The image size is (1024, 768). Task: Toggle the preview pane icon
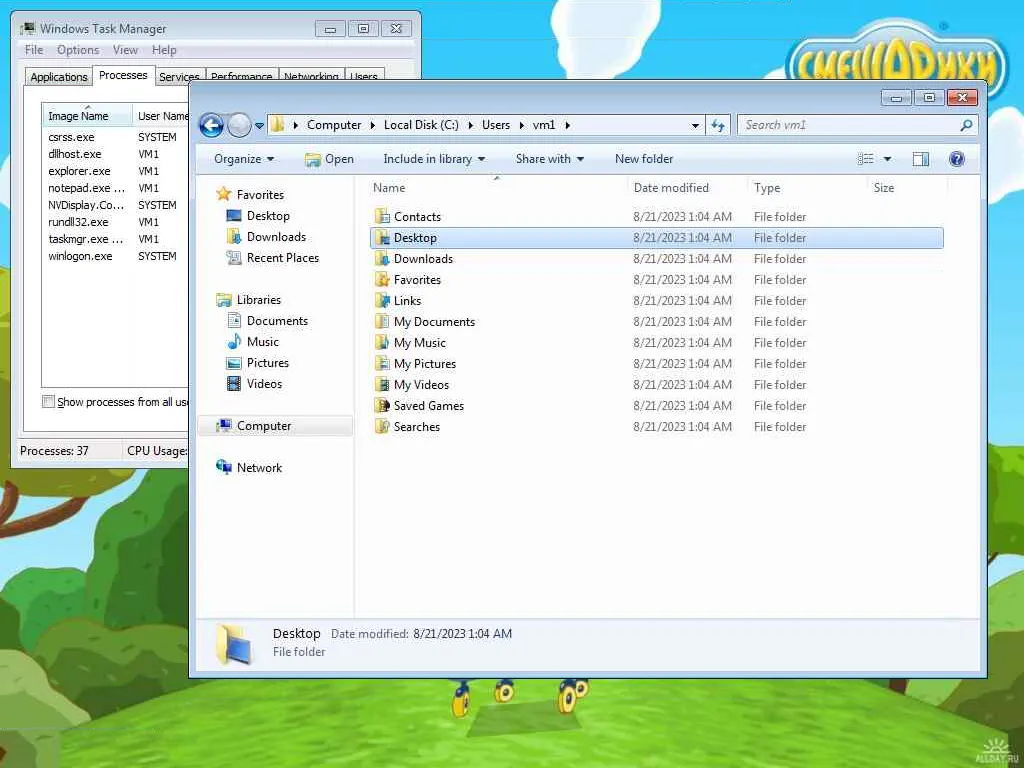921,159
